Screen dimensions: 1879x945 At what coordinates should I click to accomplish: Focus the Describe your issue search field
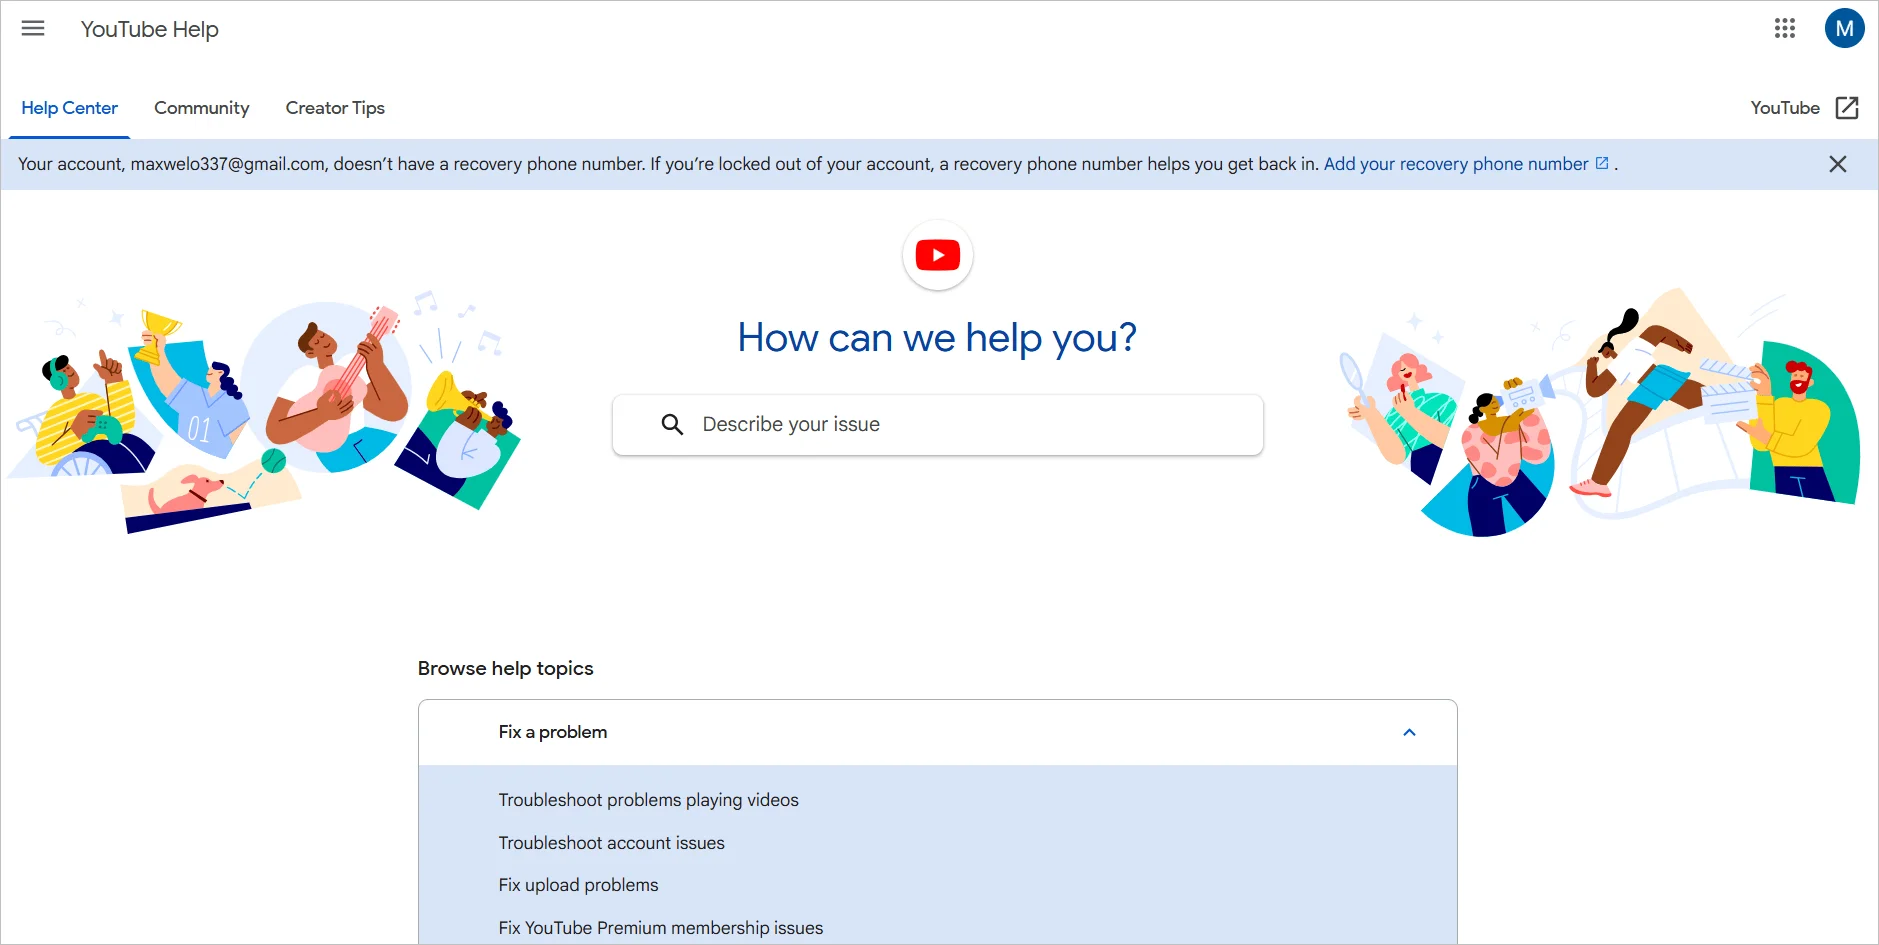[x=938, y=425]
